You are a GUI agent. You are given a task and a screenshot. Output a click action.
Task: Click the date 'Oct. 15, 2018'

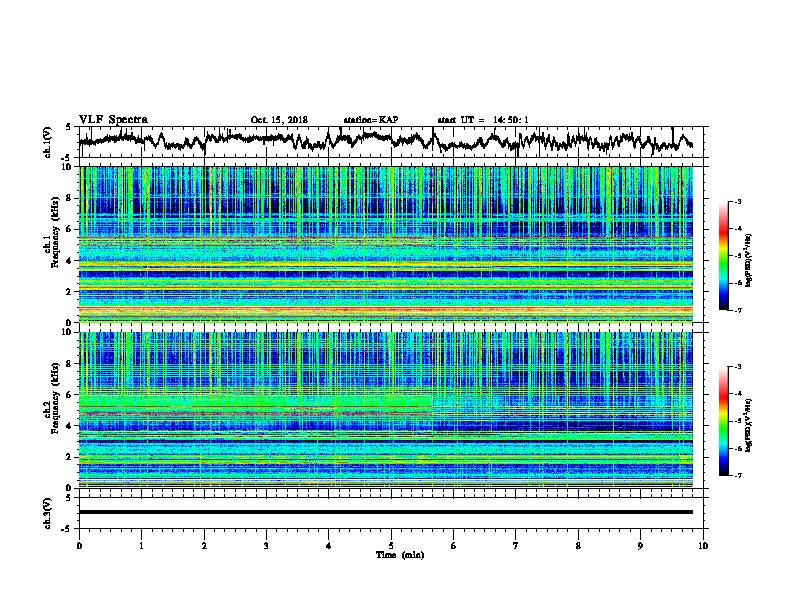(279, 120)
